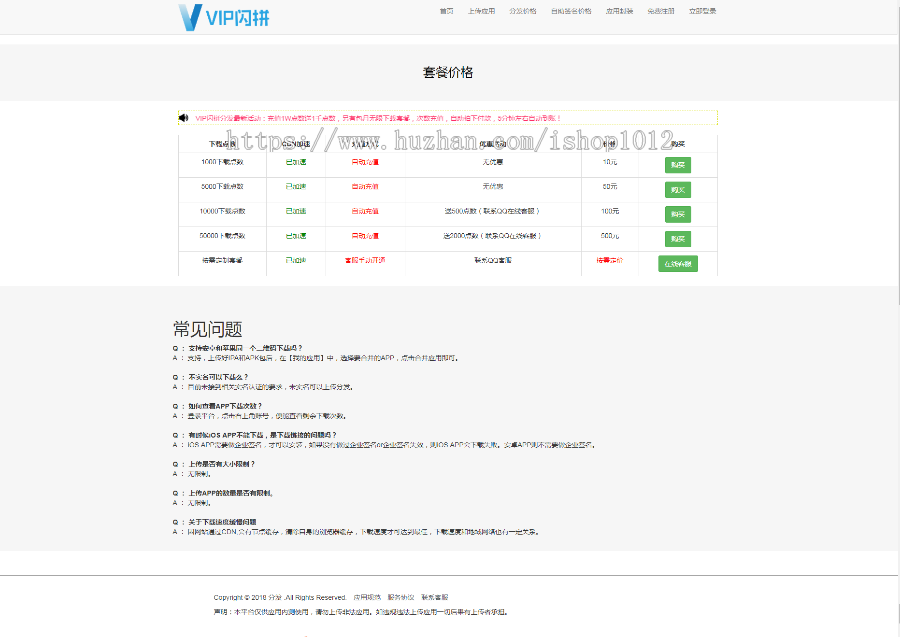Click buy button for 5000 download points
Viewport: 900px width, 637px height.
[678, 190]
